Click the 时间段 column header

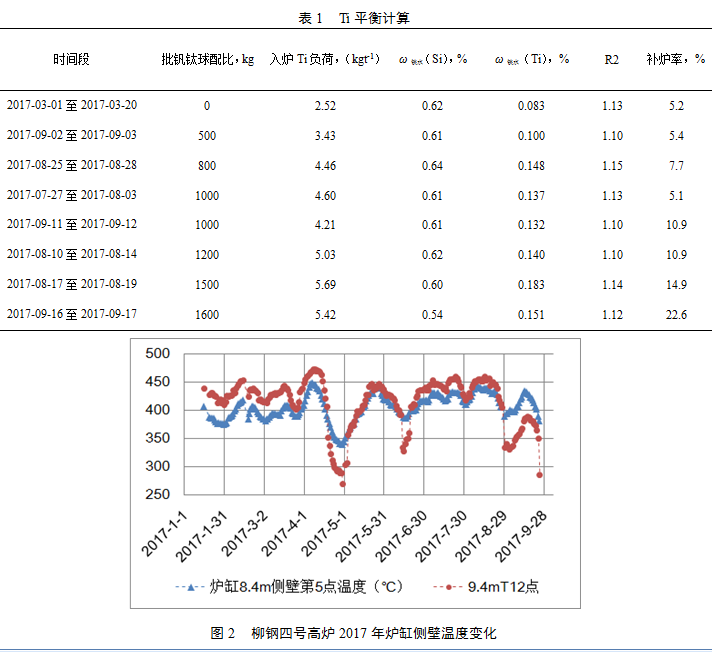(71, 59)
